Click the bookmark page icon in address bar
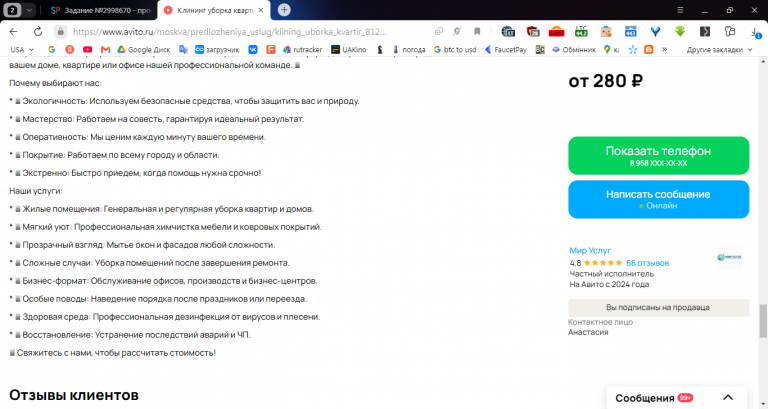Viewport: 768px width, 409px height. click(477, 31)
